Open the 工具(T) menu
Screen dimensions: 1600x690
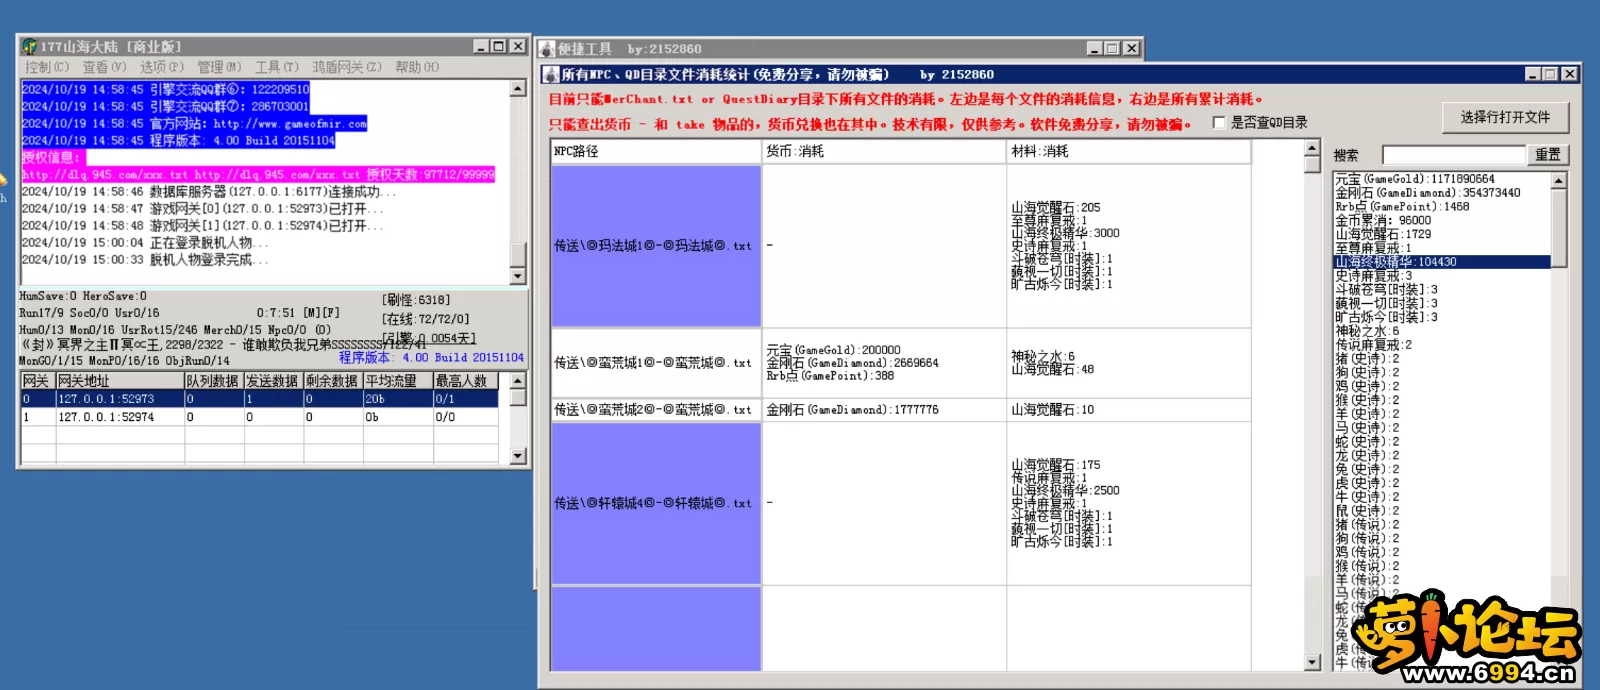(x=277, y=67)
